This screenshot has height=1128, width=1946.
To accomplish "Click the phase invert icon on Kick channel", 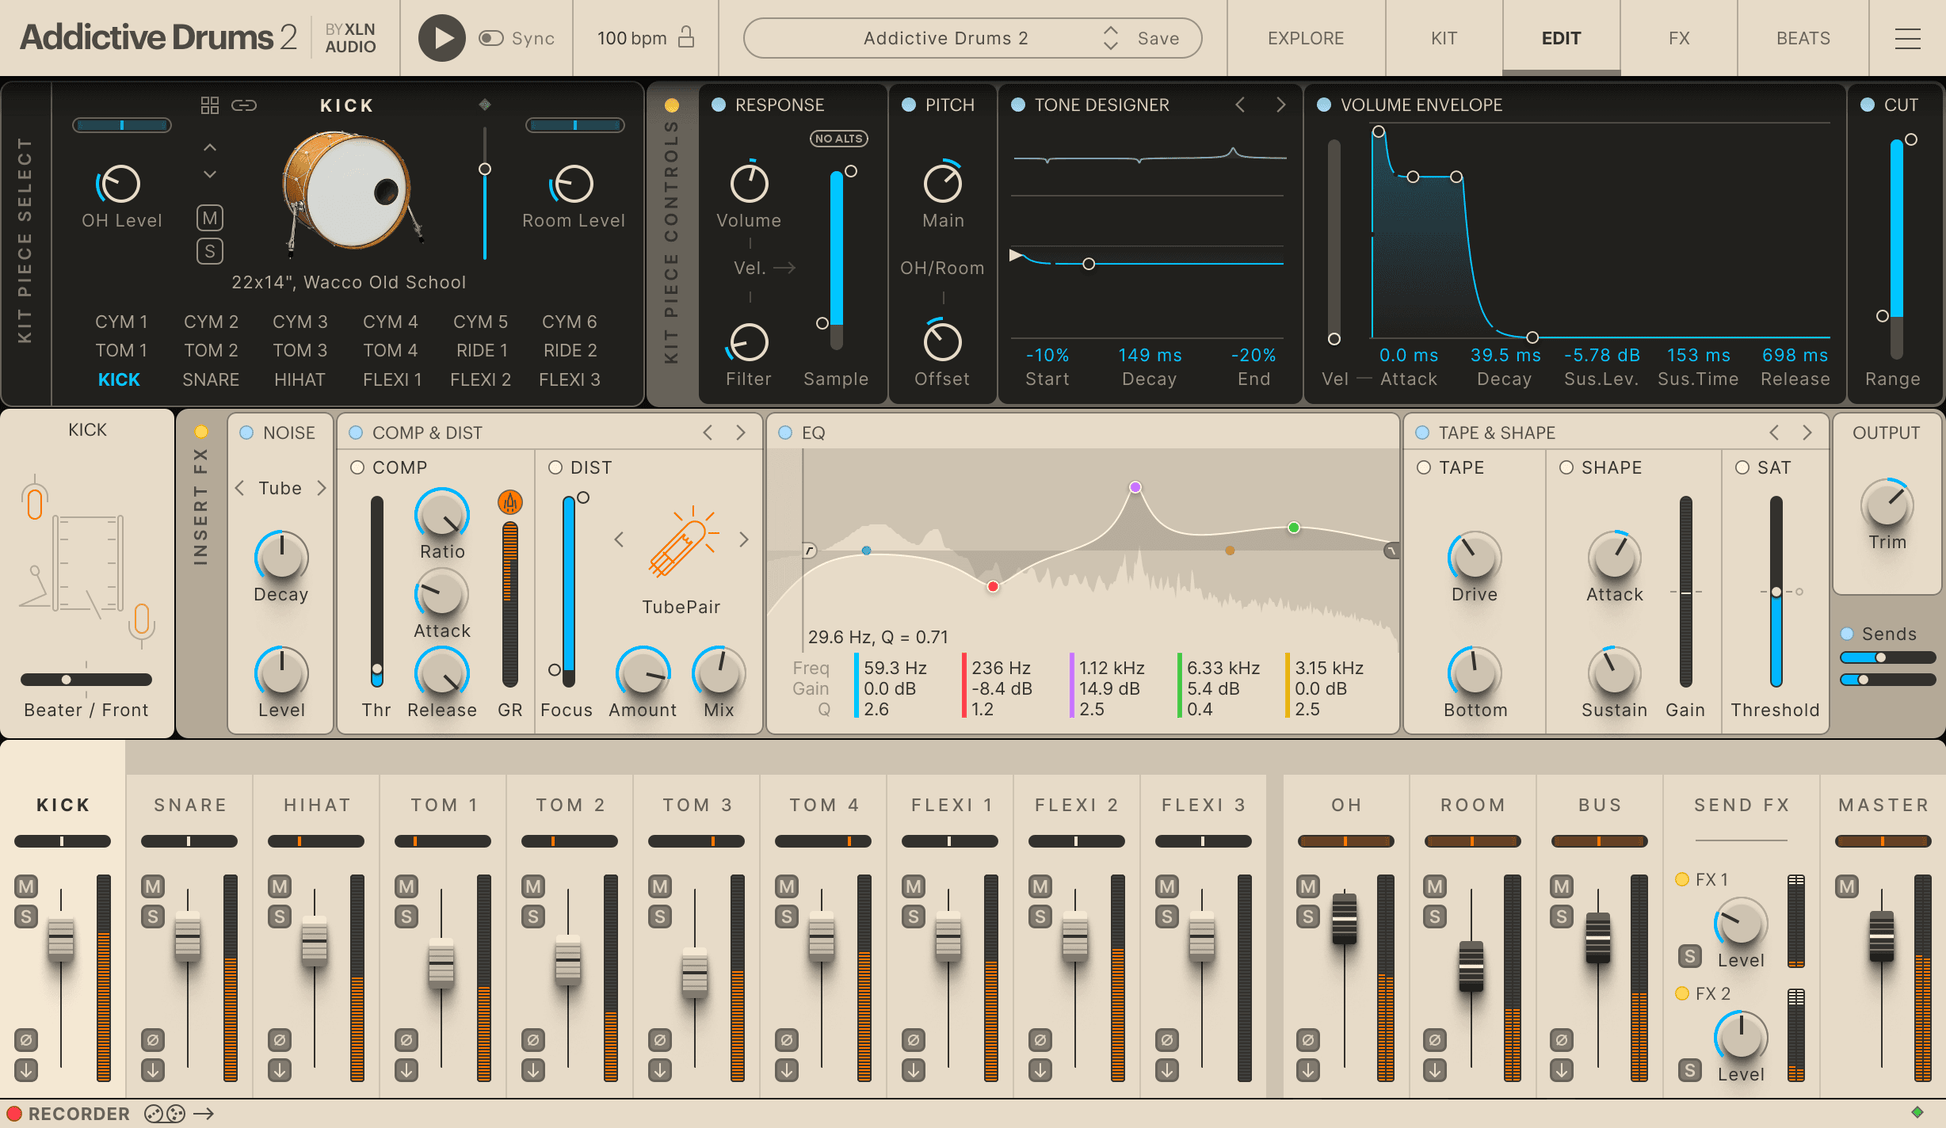I will click(26, 1040).
